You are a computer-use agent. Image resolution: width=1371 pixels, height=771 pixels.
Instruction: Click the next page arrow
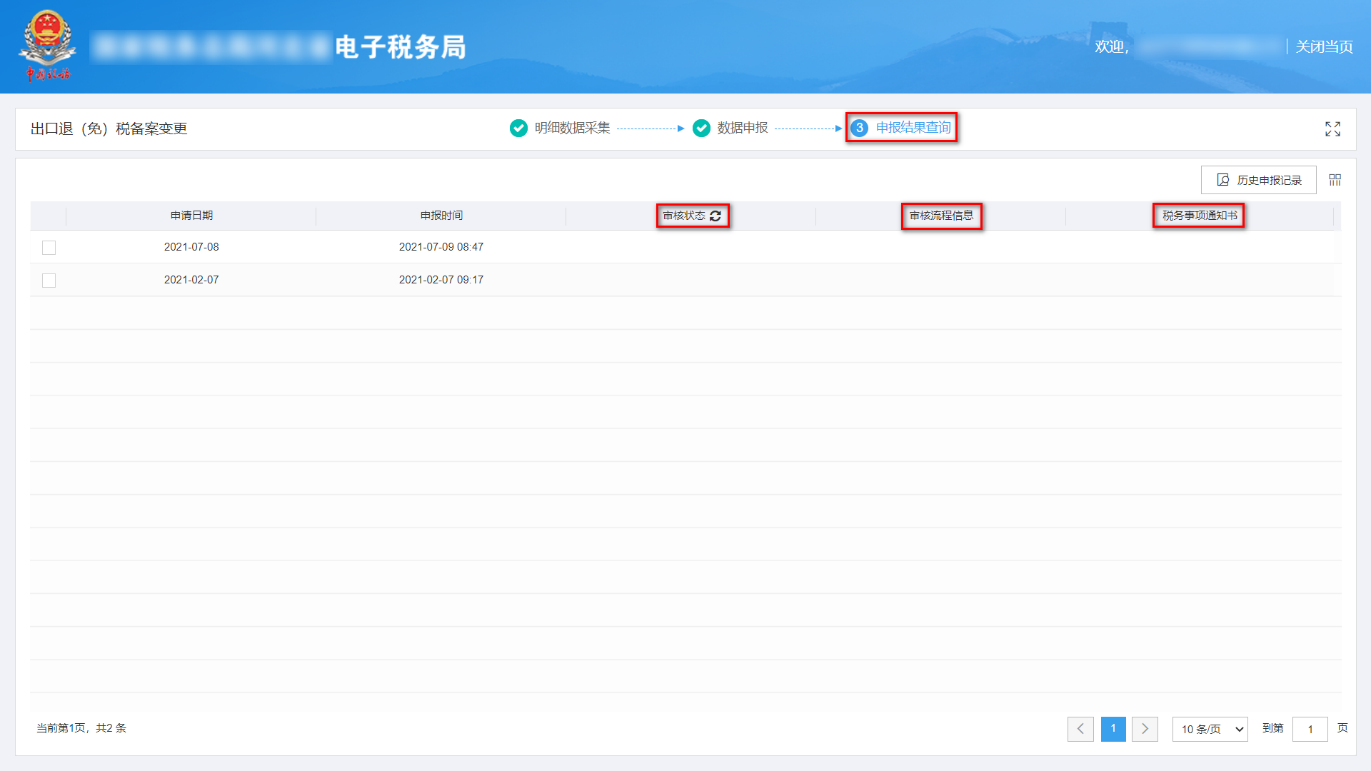(1144, 729)
